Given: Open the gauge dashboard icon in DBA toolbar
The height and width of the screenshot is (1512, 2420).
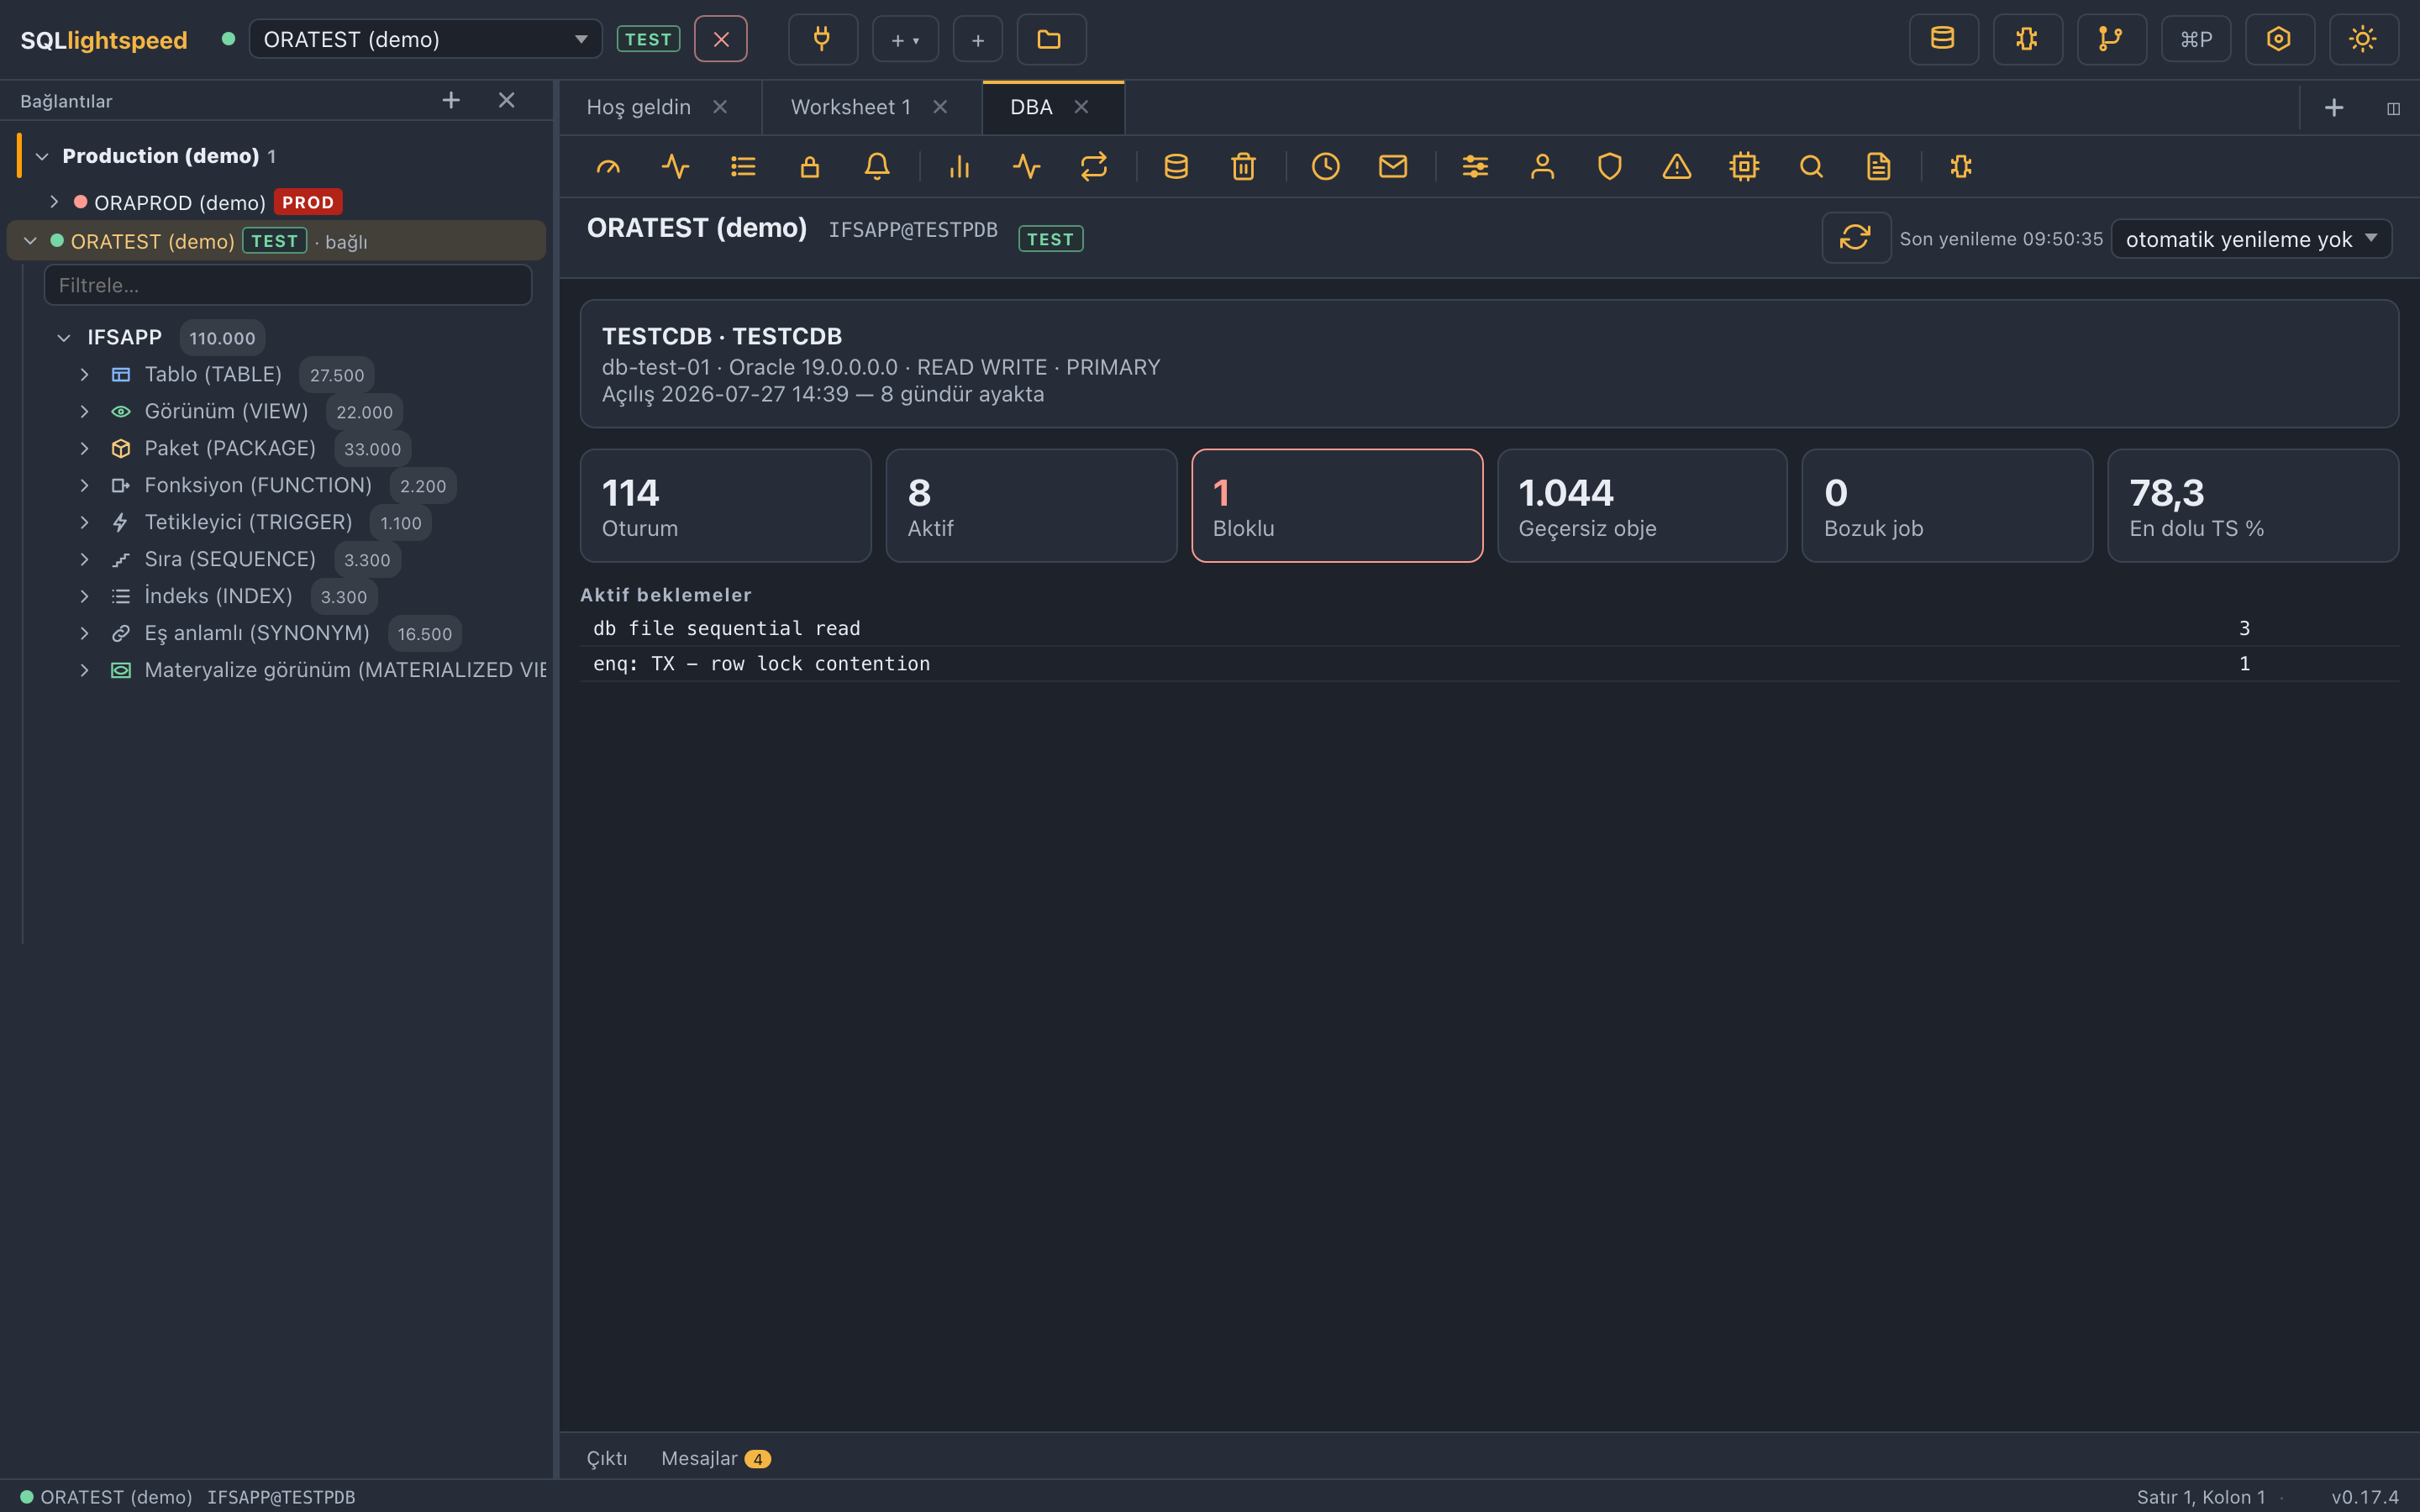Looking at the screenshot, I should coord(608,166).
